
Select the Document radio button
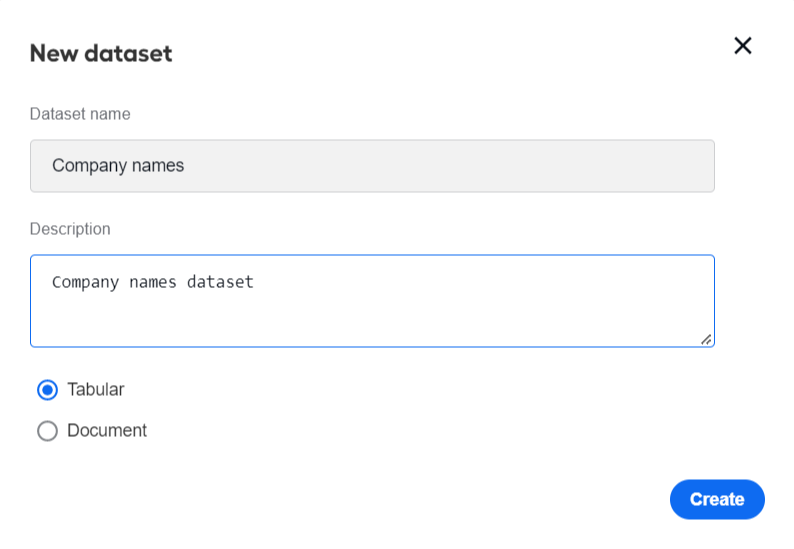(x=48, y=431)
